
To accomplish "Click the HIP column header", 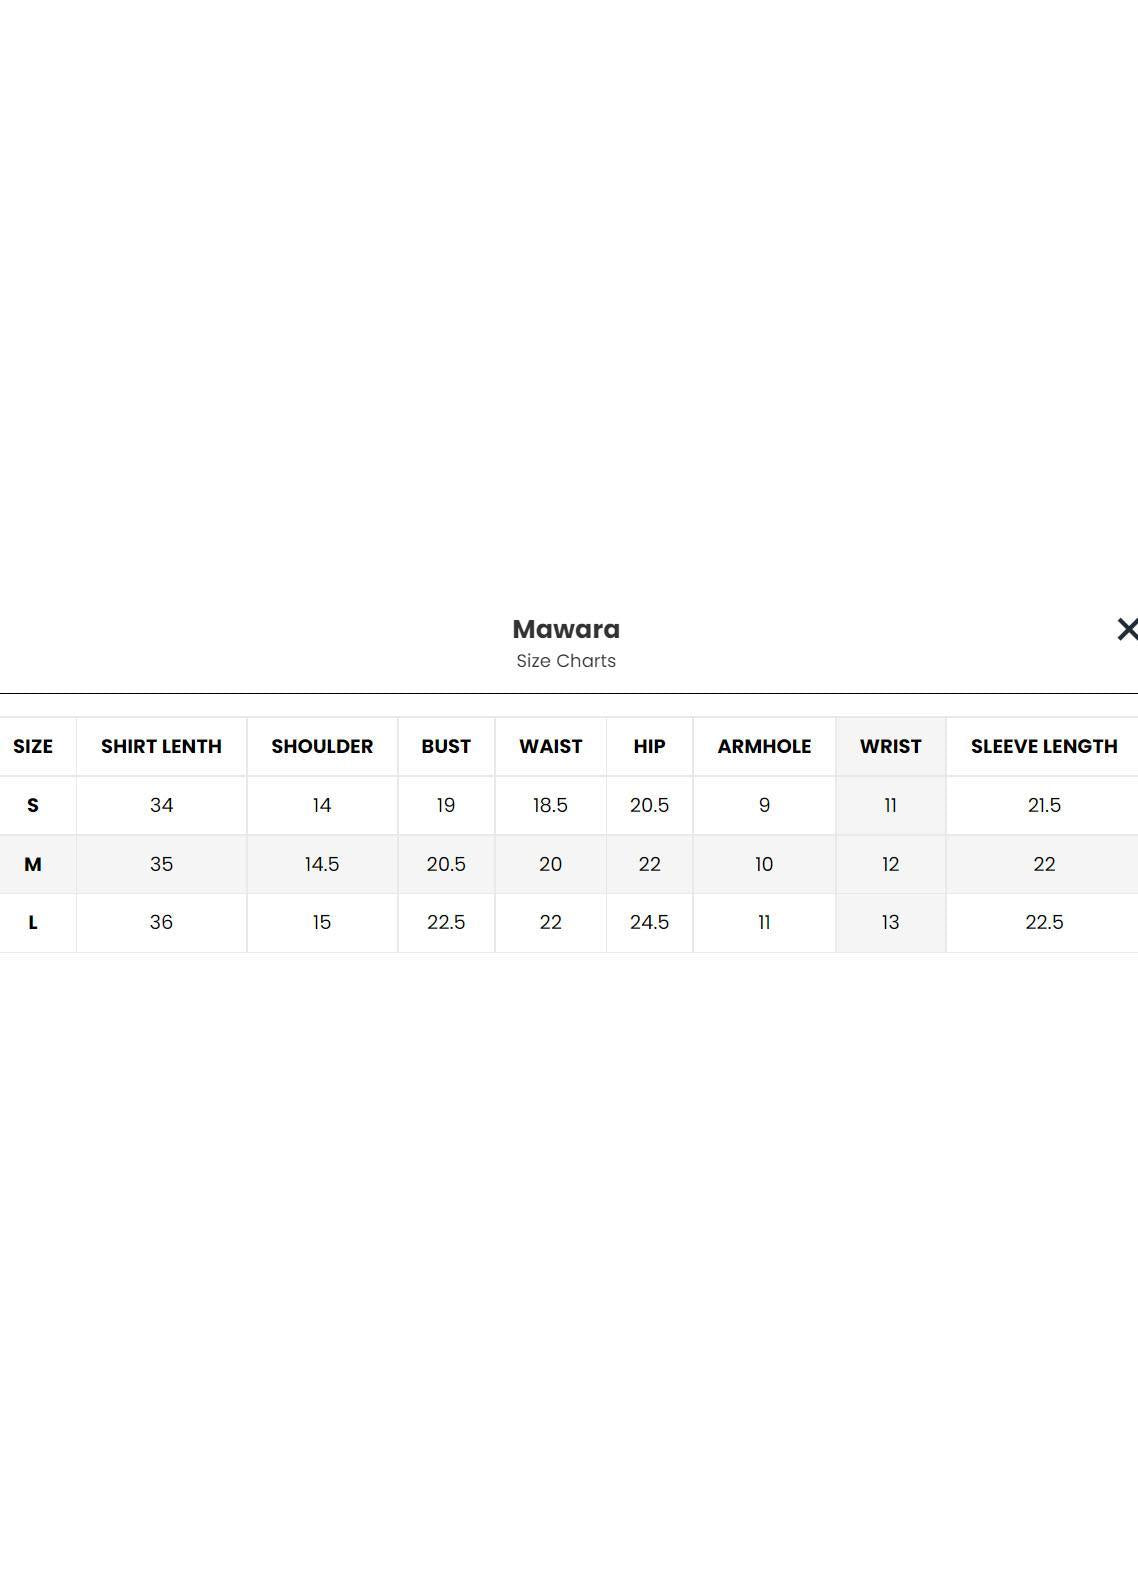I will pyautogui.click(x=649, y=746).
